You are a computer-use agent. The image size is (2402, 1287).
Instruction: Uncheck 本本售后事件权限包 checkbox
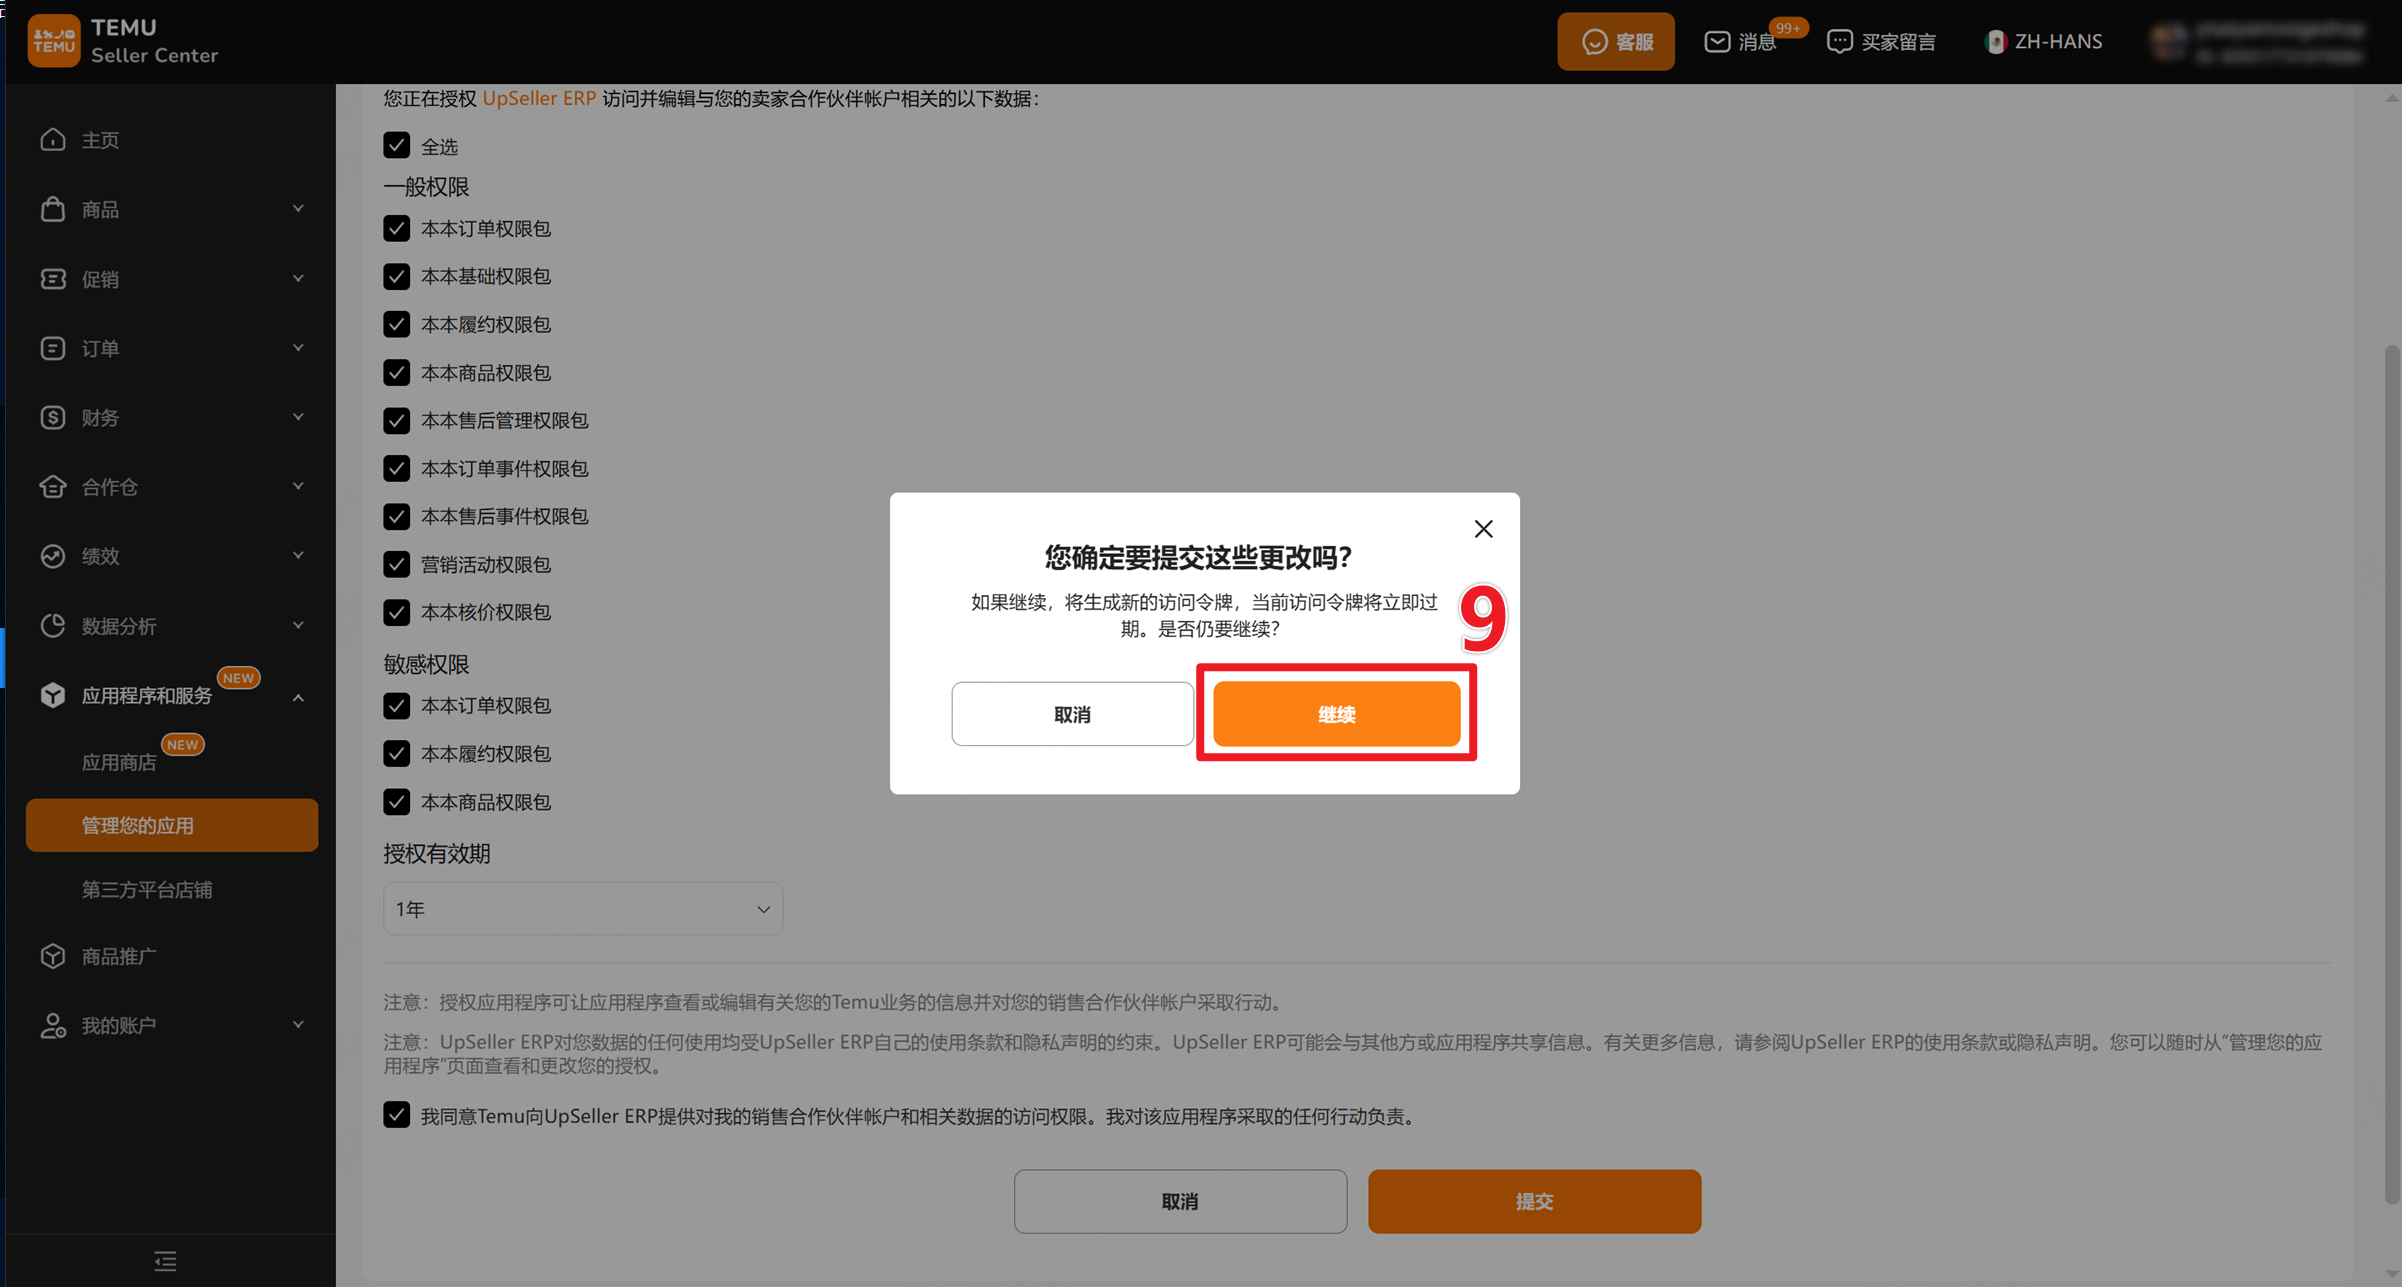pos(396,516)
